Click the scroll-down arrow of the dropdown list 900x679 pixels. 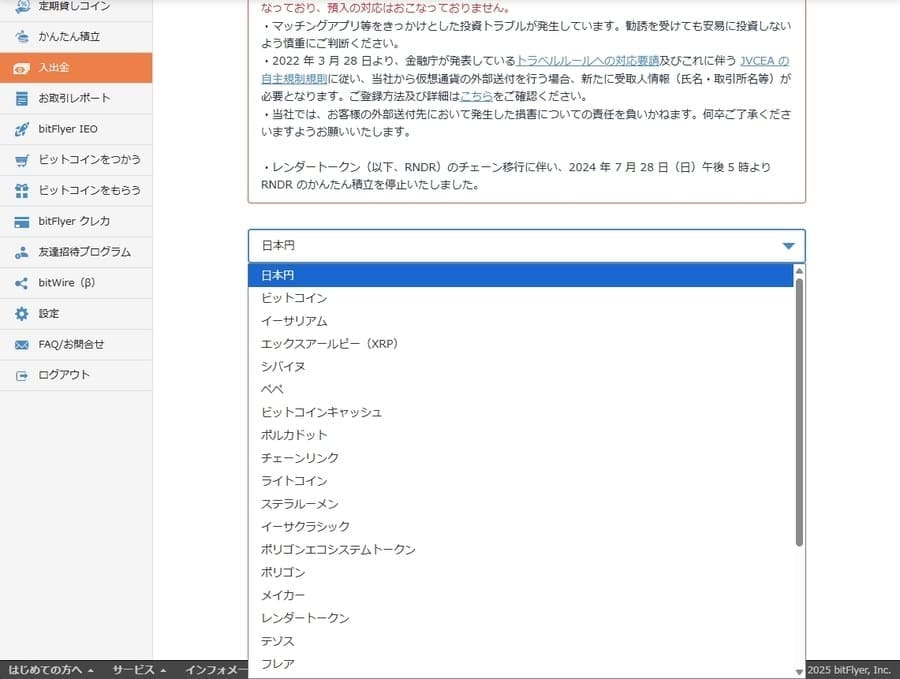click(799, 672)
